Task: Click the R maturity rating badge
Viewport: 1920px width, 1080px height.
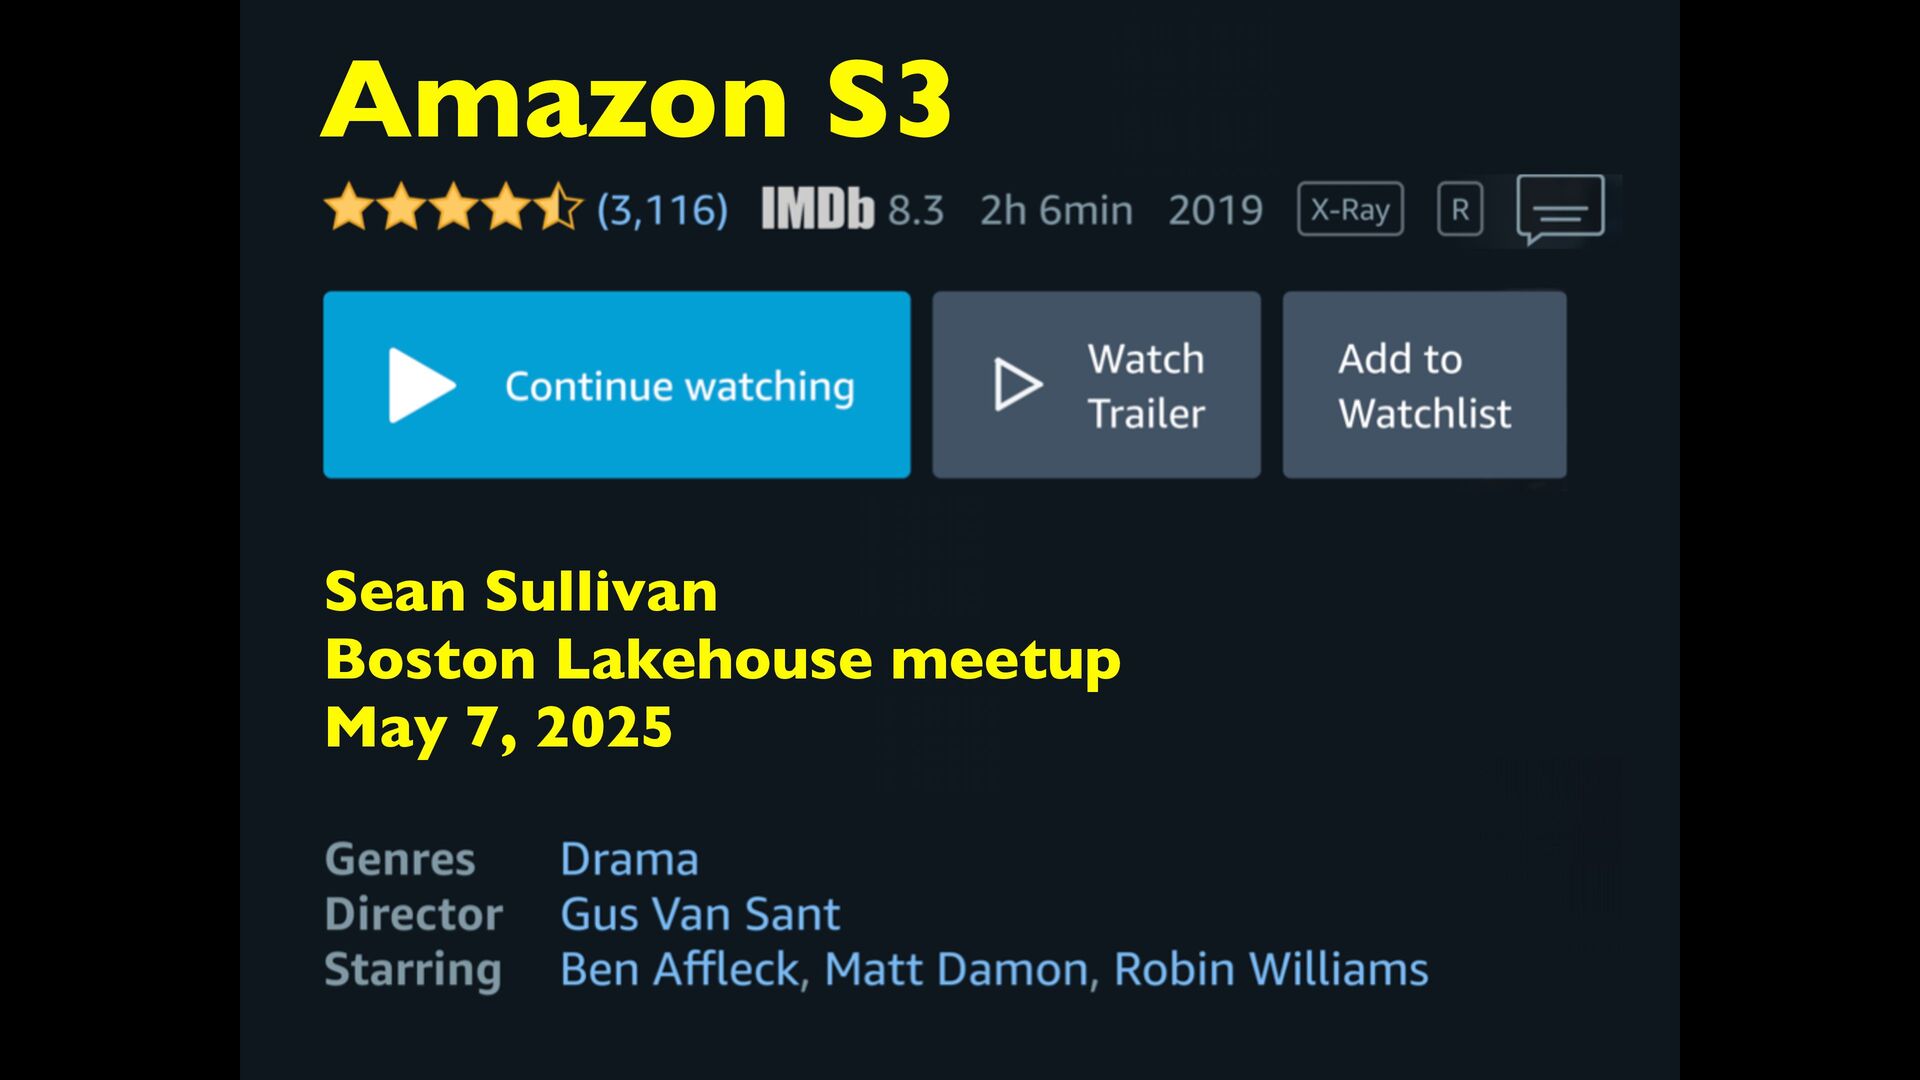Action: point(1460,210)
